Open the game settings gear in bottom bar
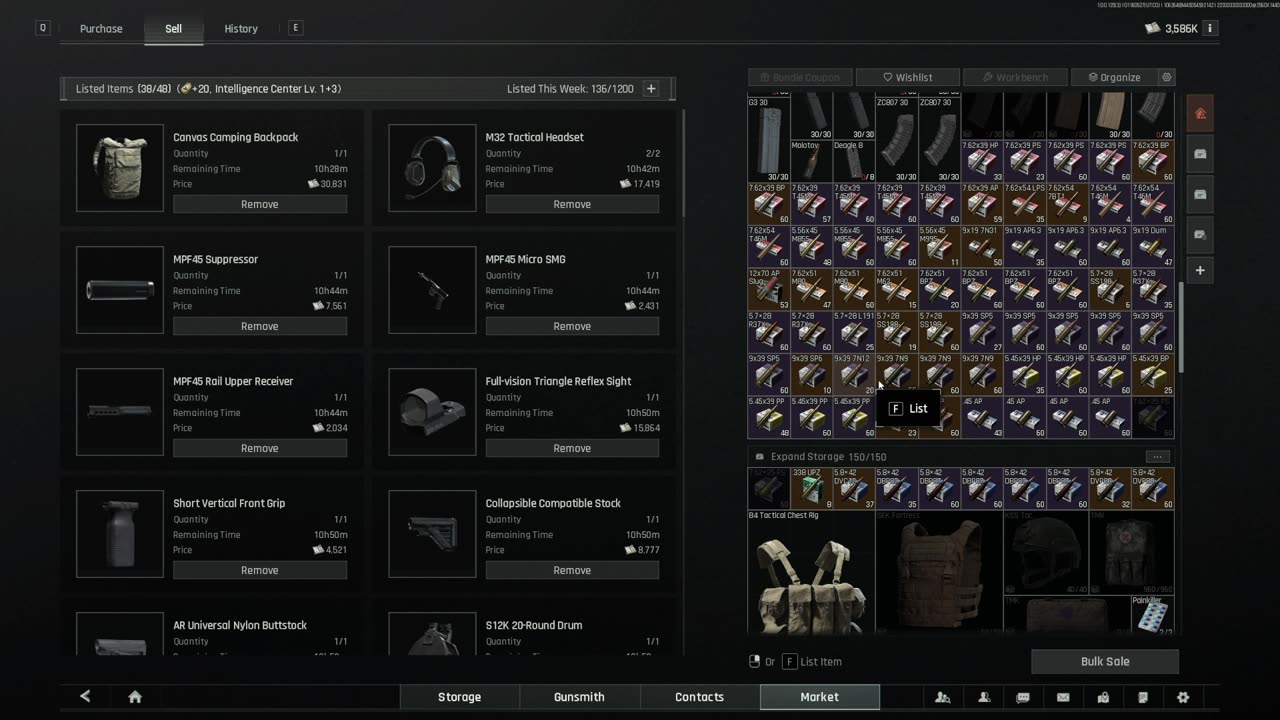This screenshot has width=1280, height=720. [x=1183, y=697]
